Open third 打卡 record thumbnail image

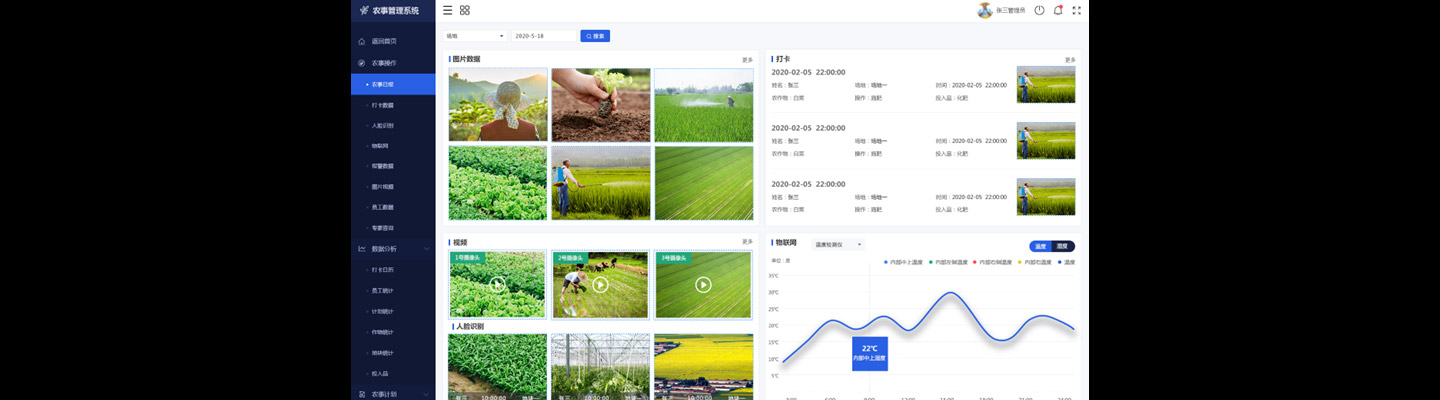(x=1046, y=197)
